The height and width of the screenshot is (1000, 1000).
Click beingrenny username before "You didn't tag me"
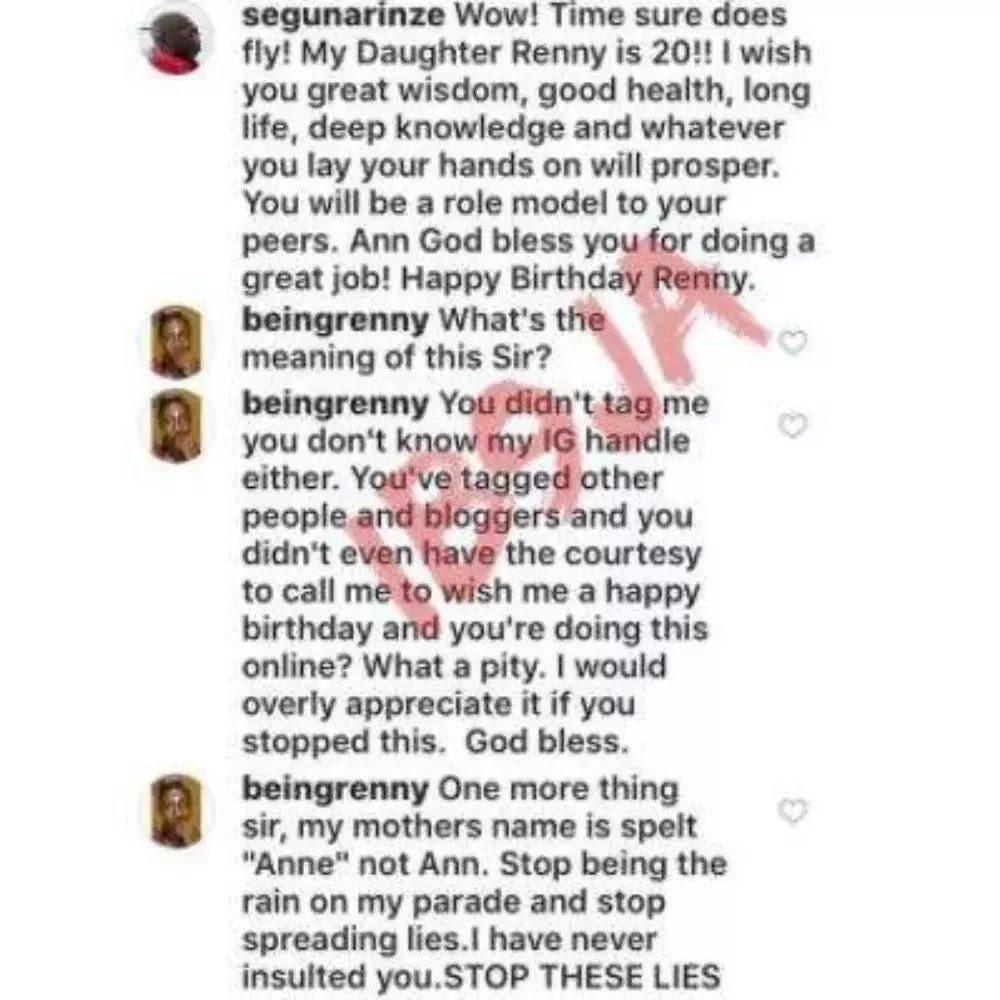coord(335,404)
